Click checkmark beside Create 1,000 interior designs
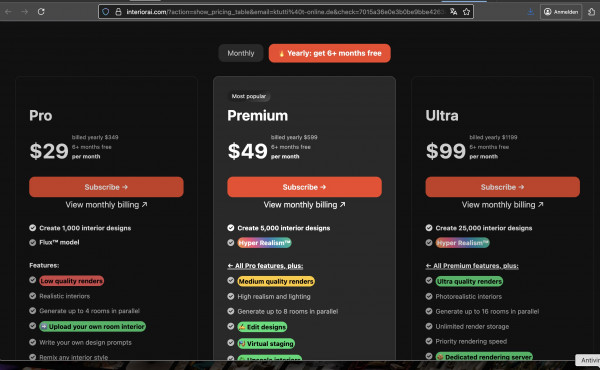 pyautogui.click(x=33, y=228)
